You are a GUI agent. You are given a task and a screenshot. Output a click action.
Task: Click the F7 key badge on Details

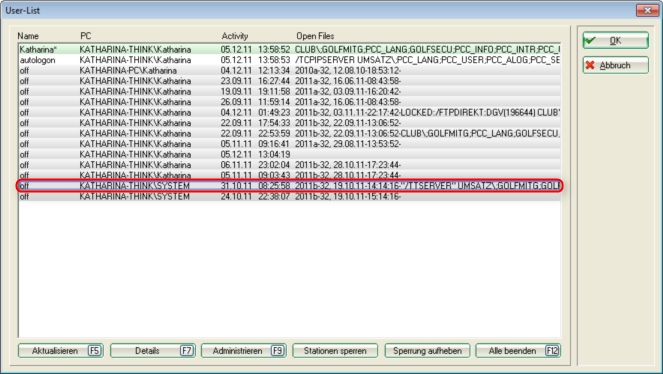186,351
